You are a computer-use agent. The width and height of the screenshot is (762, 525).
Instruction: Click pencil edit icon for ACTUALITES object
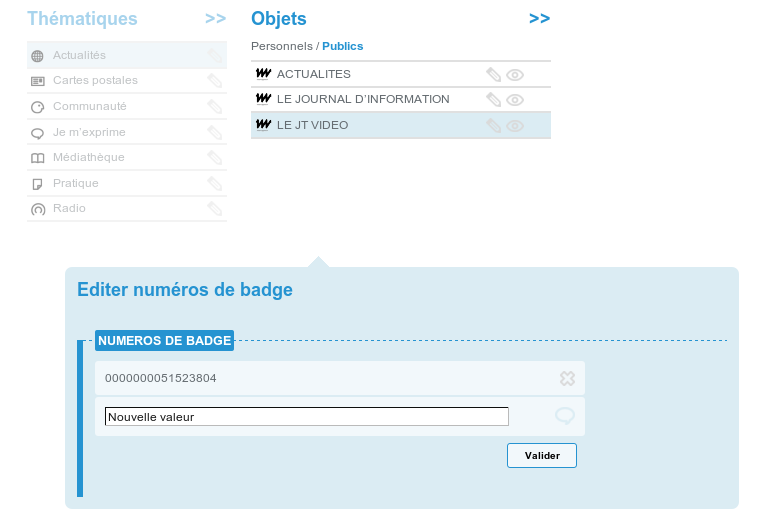point(493,74)
